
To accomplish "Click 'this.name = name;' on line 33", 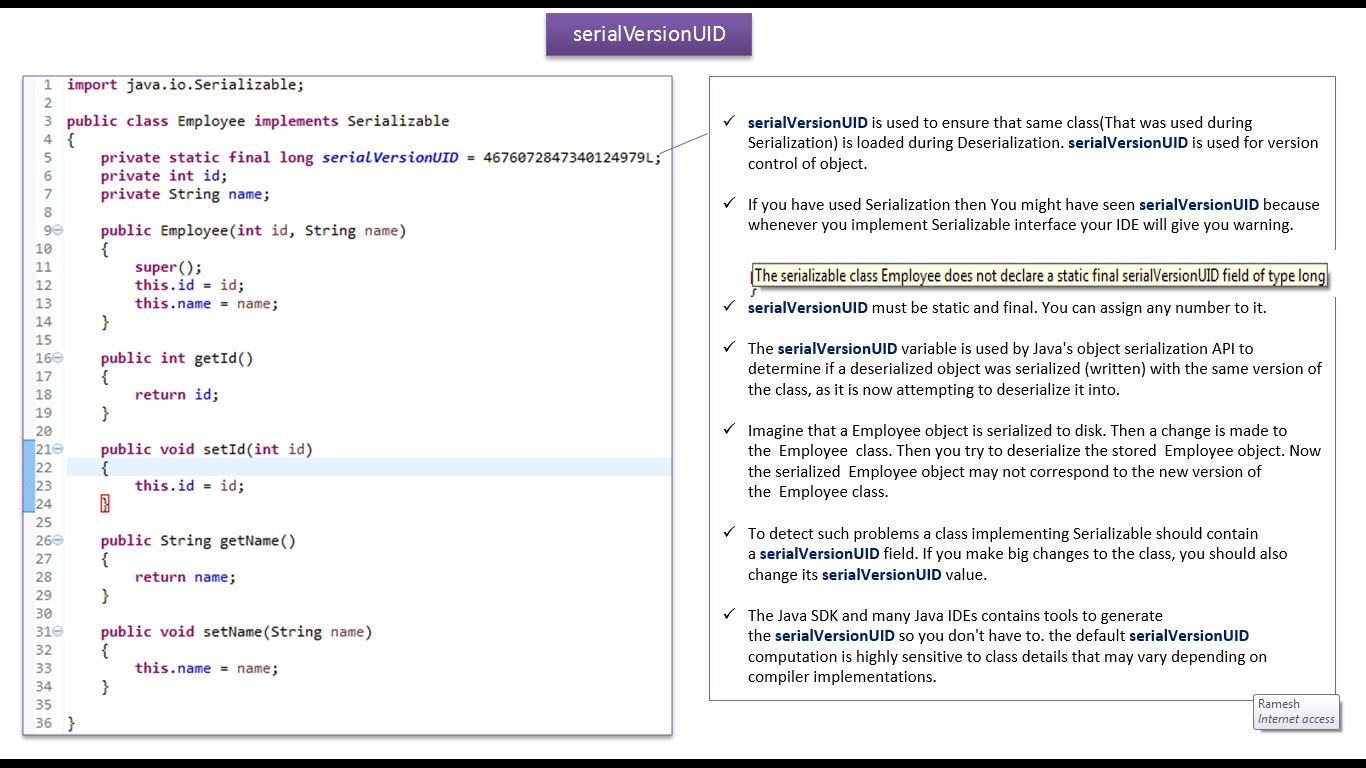I will pos(207,667).
